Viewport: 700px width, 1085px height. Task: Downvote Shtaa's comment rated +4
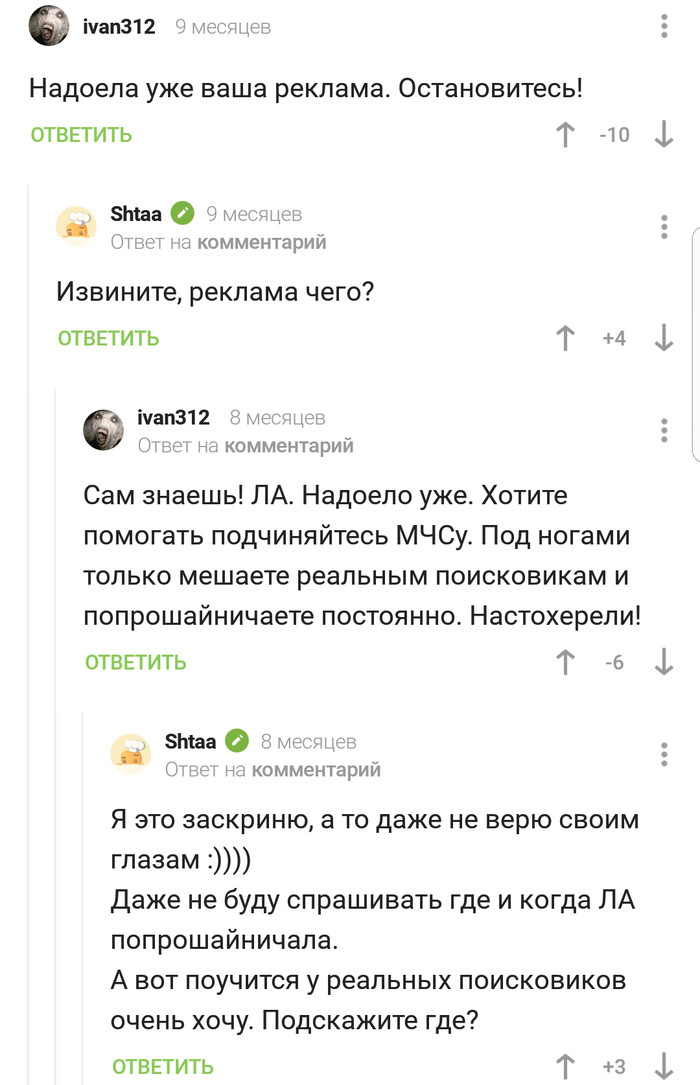tap(663, 338)
